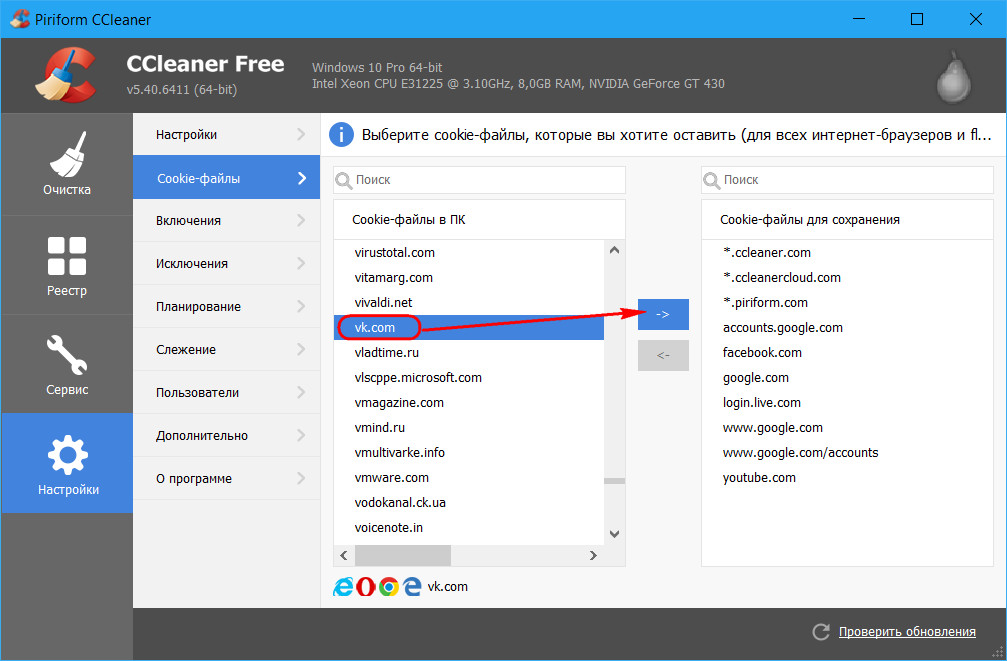This screenshot has height=661, width=1007.
Task: Click the Chrome browser icon below list
Action: [x=389, y=586]
